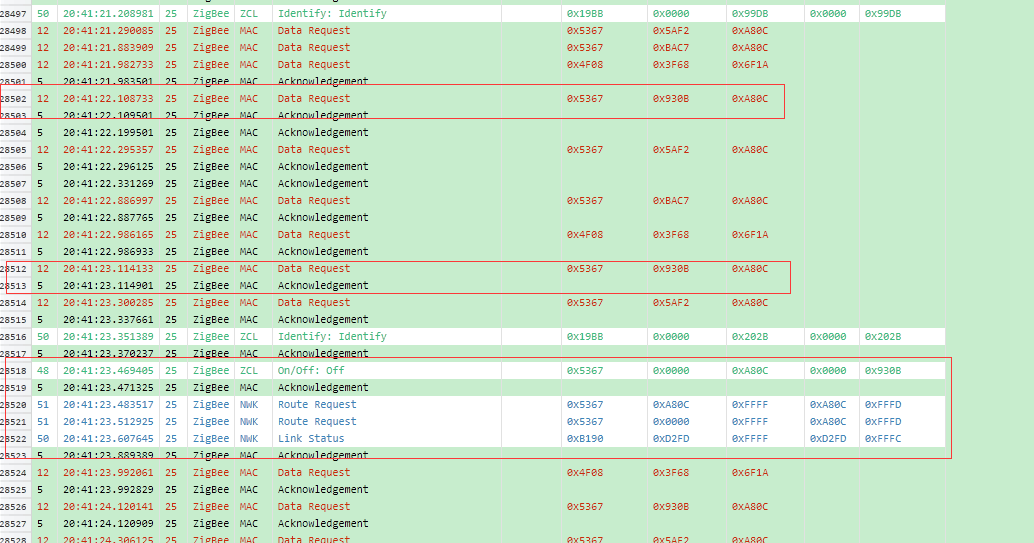Select timestamp 20:41:22.887765
The image size is (1034, 543).
point(108,218)
